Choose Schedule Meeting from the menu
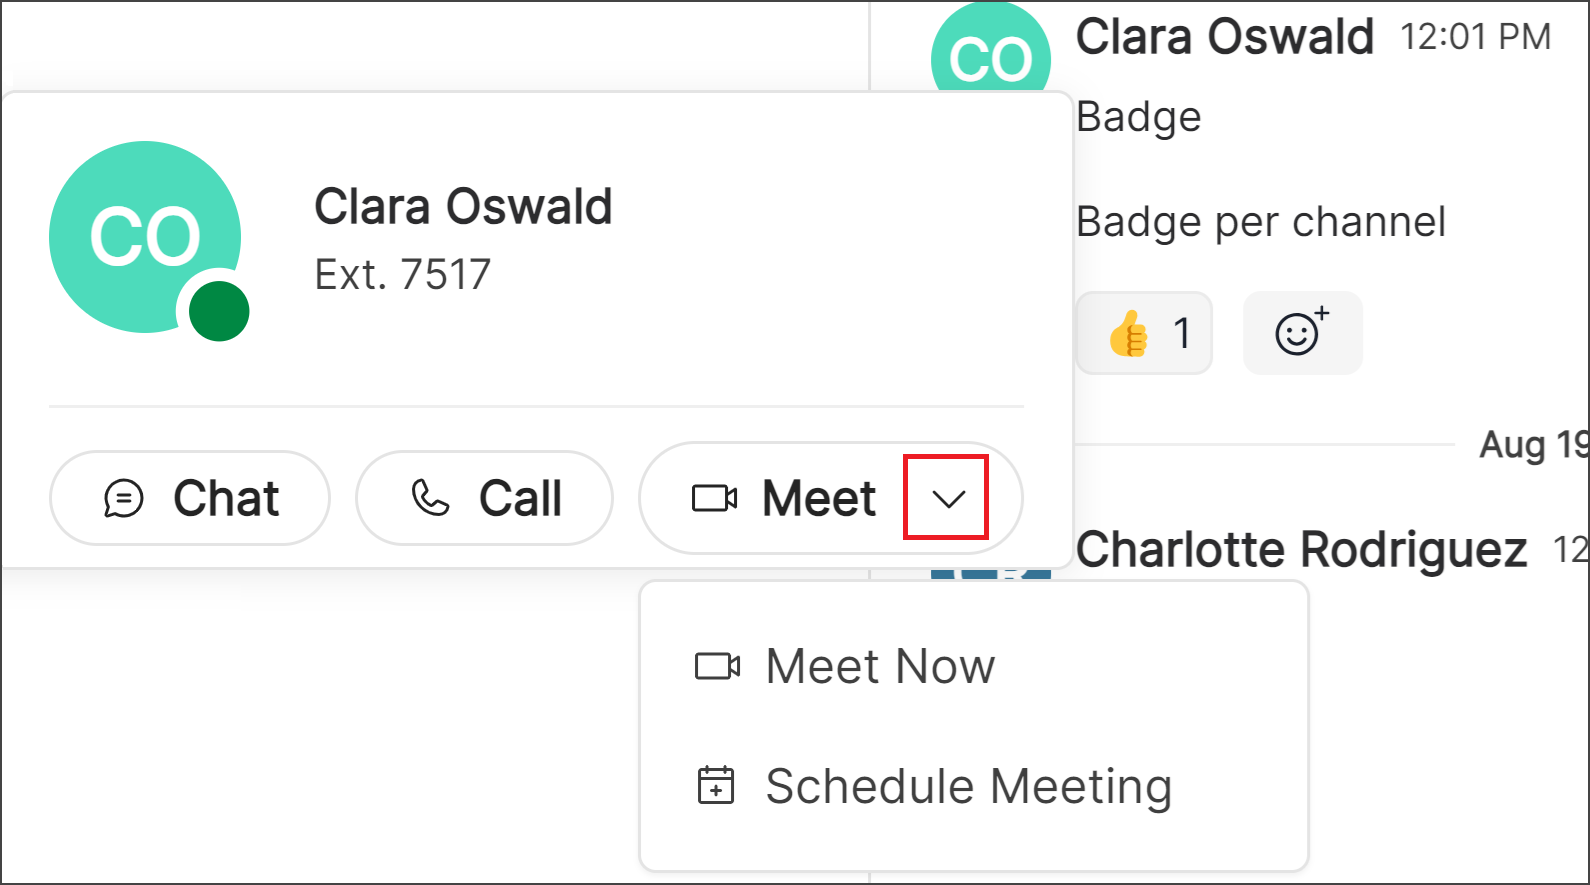The image size is (1590, 885). tap(968, 786)
